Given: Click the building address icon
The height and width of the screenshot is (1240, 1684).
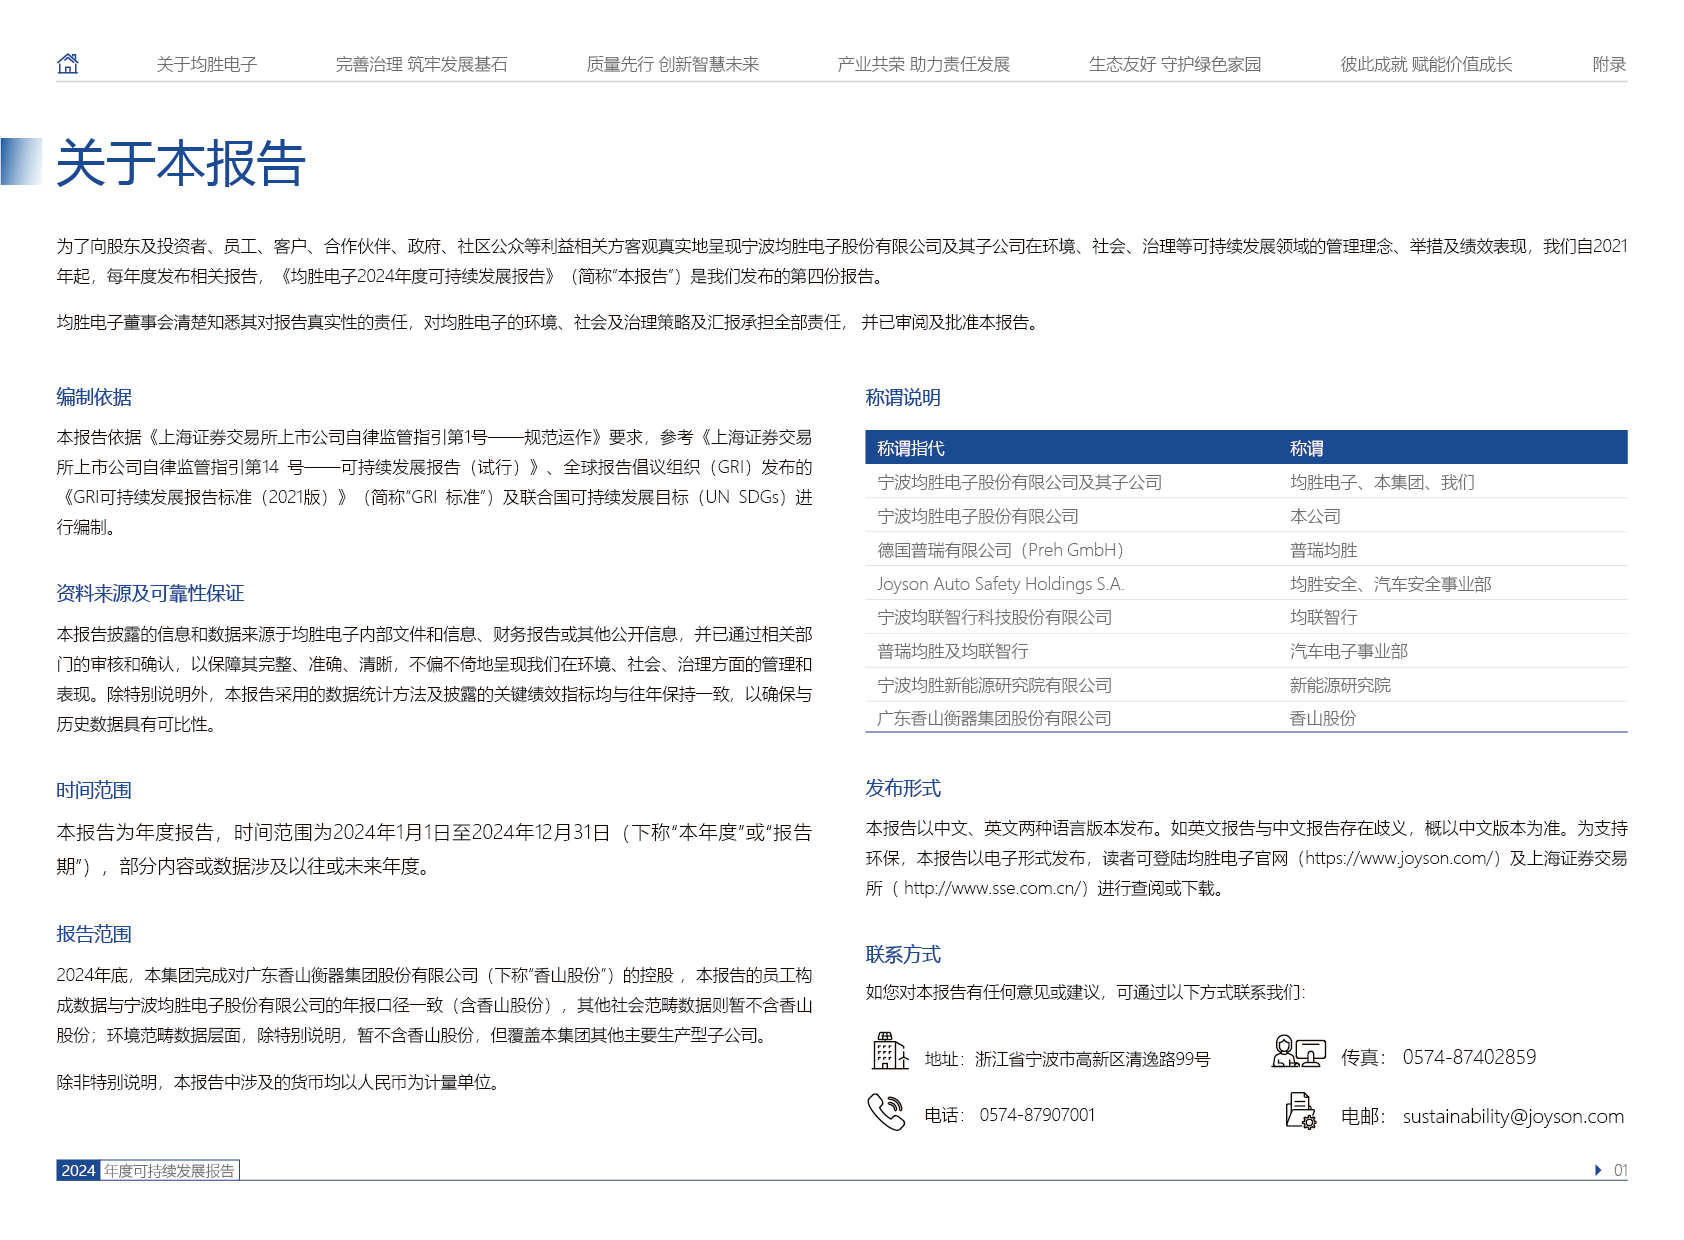Looking at the screenshot, I should click(889, 1052).
